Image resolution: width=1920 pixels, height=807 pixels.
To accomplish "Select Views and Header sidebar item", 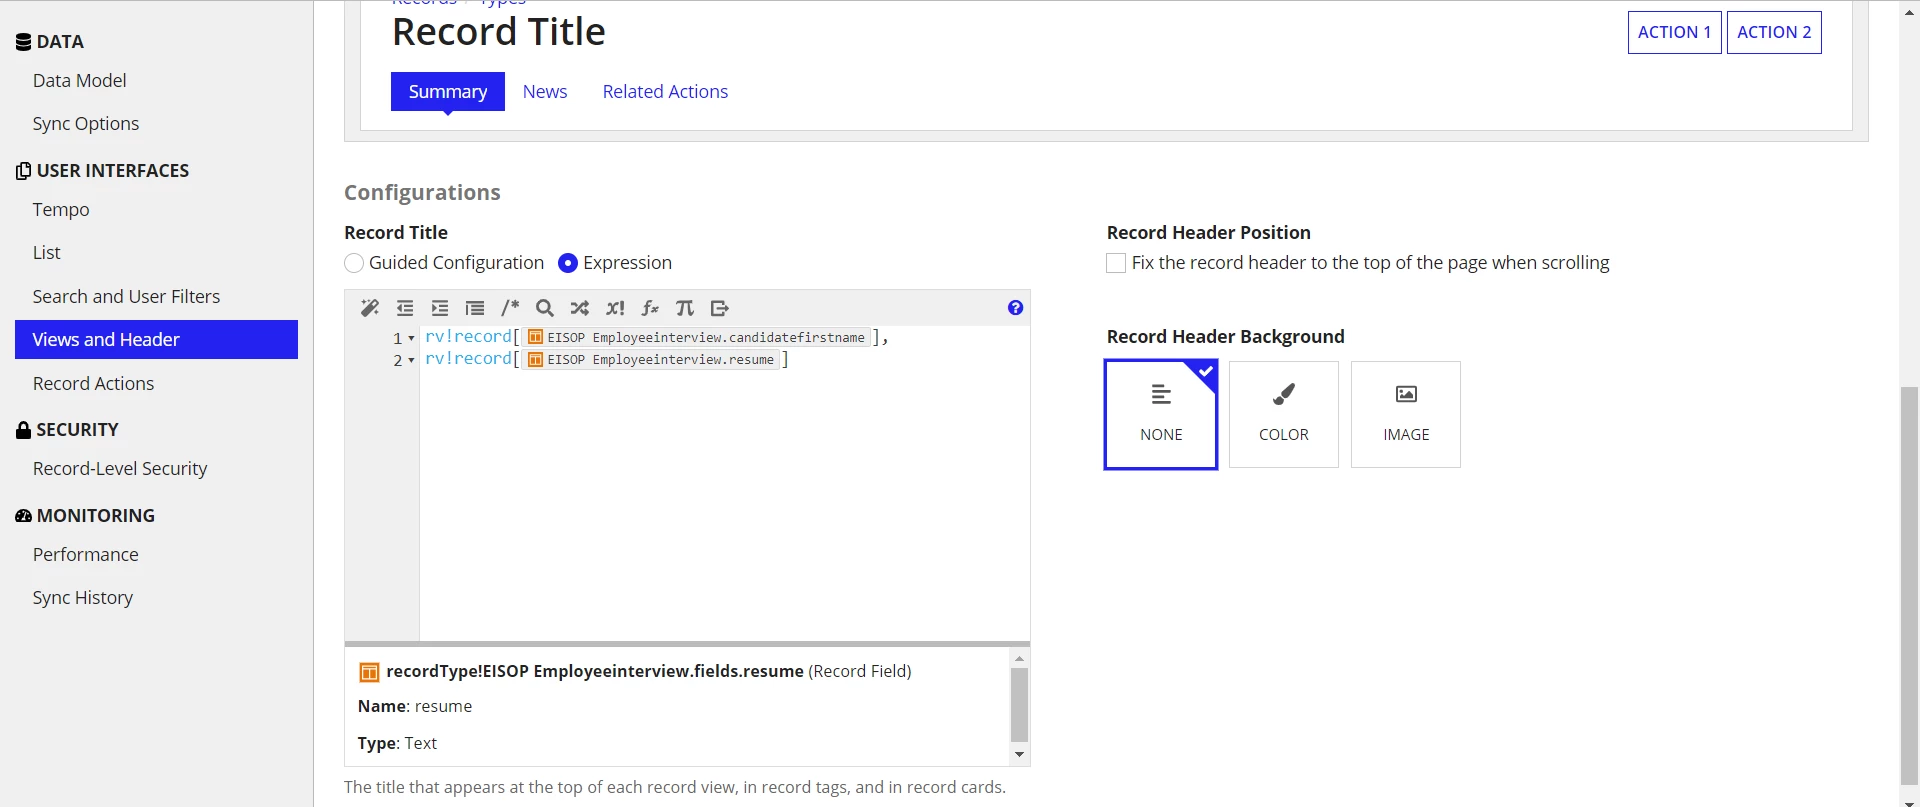I will 156,339.
